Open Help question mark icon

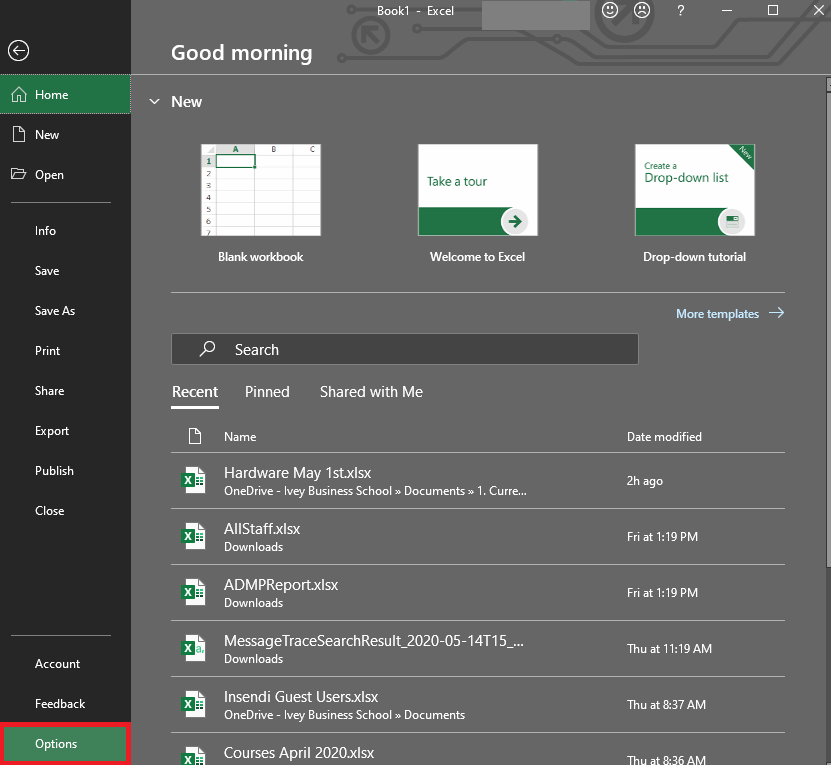(681, 11)
